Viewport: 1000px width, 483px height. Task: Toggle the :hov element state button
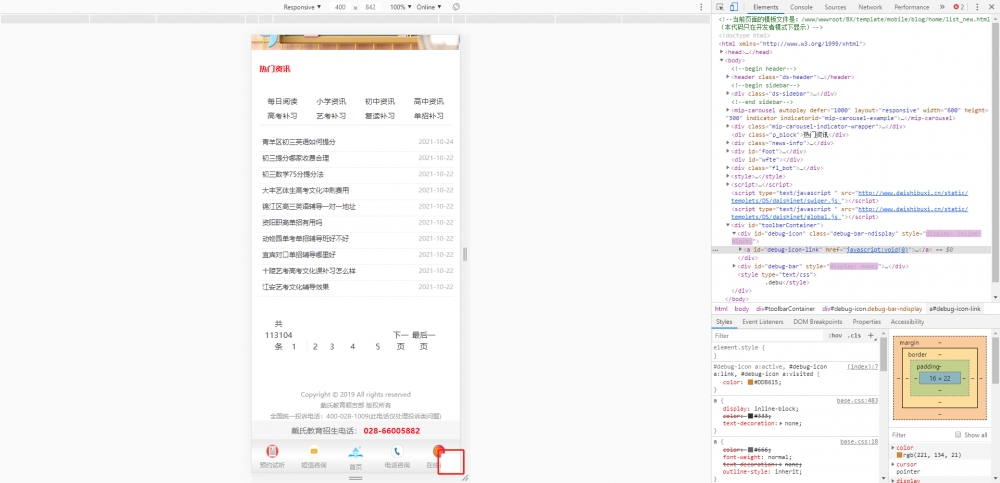click(835, 335)
